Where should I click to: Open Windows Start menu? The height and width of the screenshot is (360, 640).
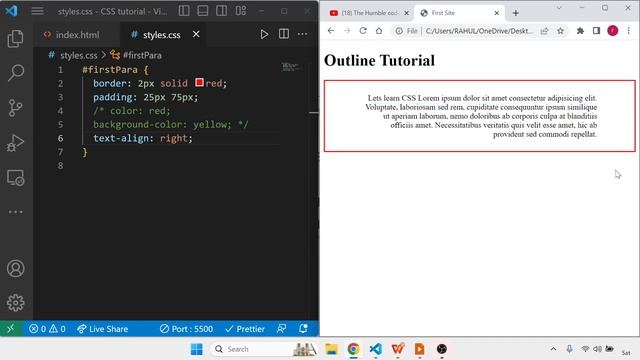pos(197,349)
